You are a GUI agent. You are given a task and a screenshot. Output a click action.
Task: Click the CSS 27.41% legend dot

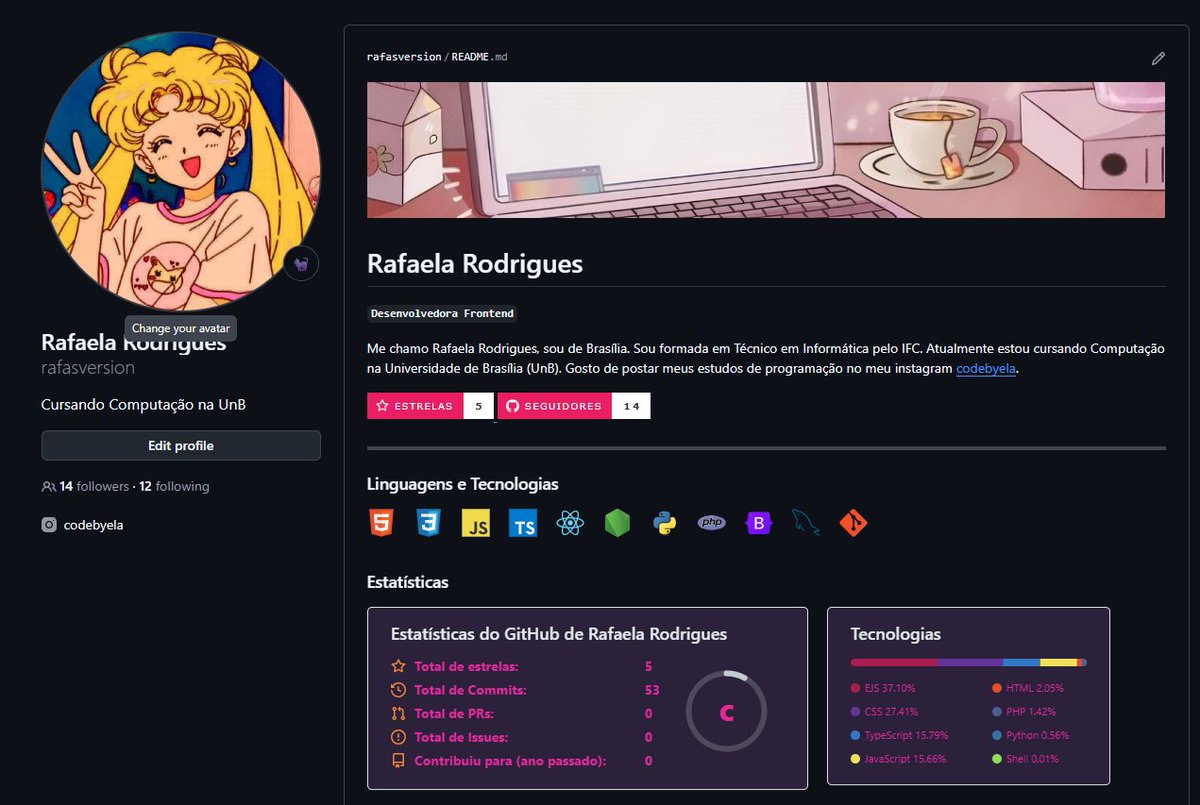click(855, 712)
